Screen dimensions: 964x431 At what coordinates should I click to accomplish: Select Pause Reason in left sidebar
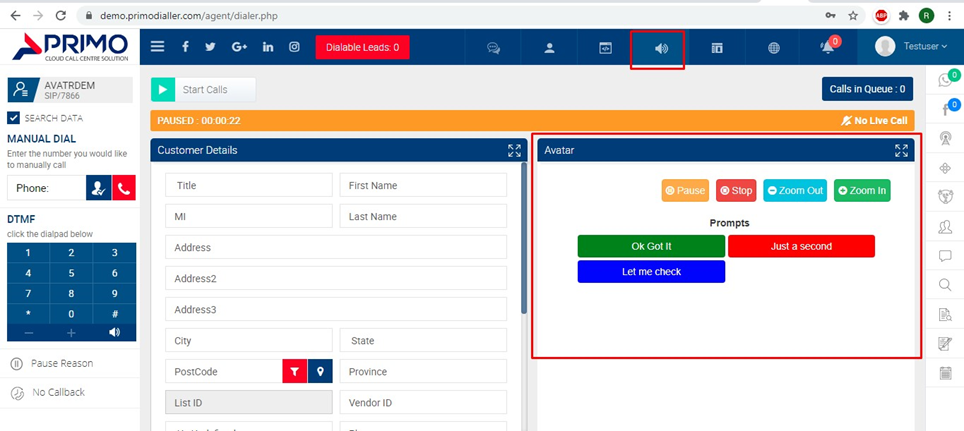click(x=61, y=363)
